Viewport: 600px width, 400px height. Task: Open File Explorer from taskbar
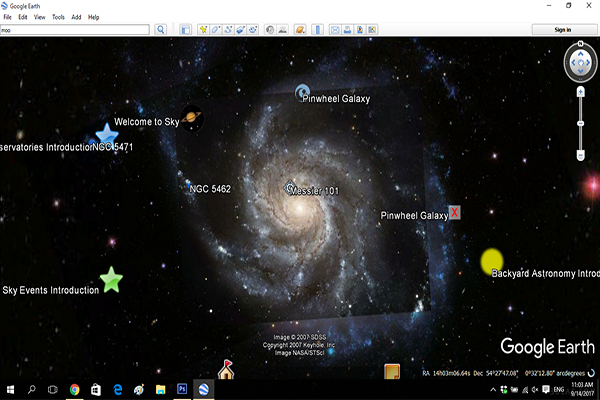pos(160,390)
